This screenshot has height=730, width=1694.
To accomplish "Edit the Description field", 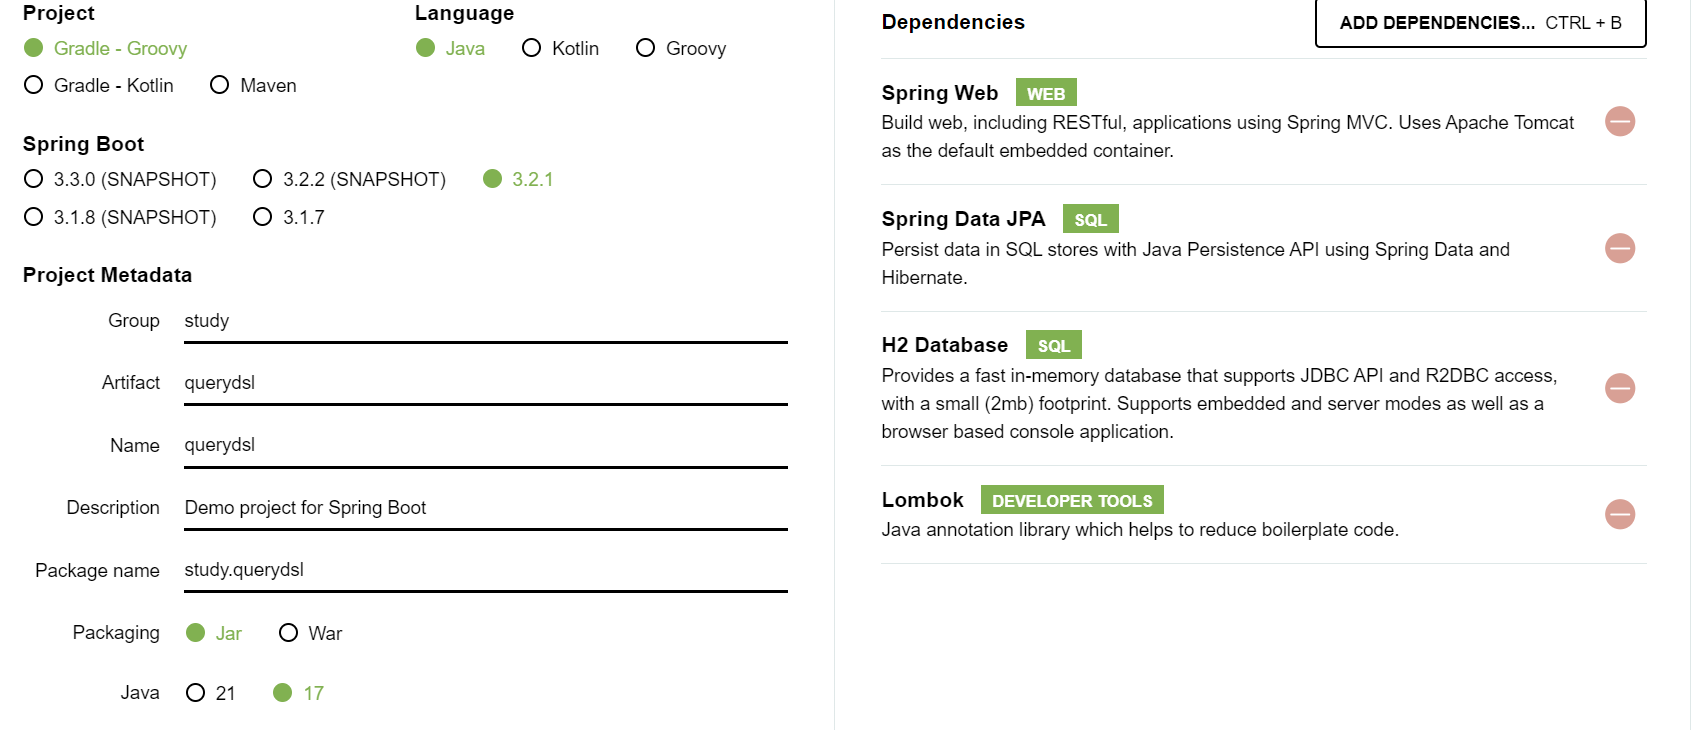I will coord(486,508).
